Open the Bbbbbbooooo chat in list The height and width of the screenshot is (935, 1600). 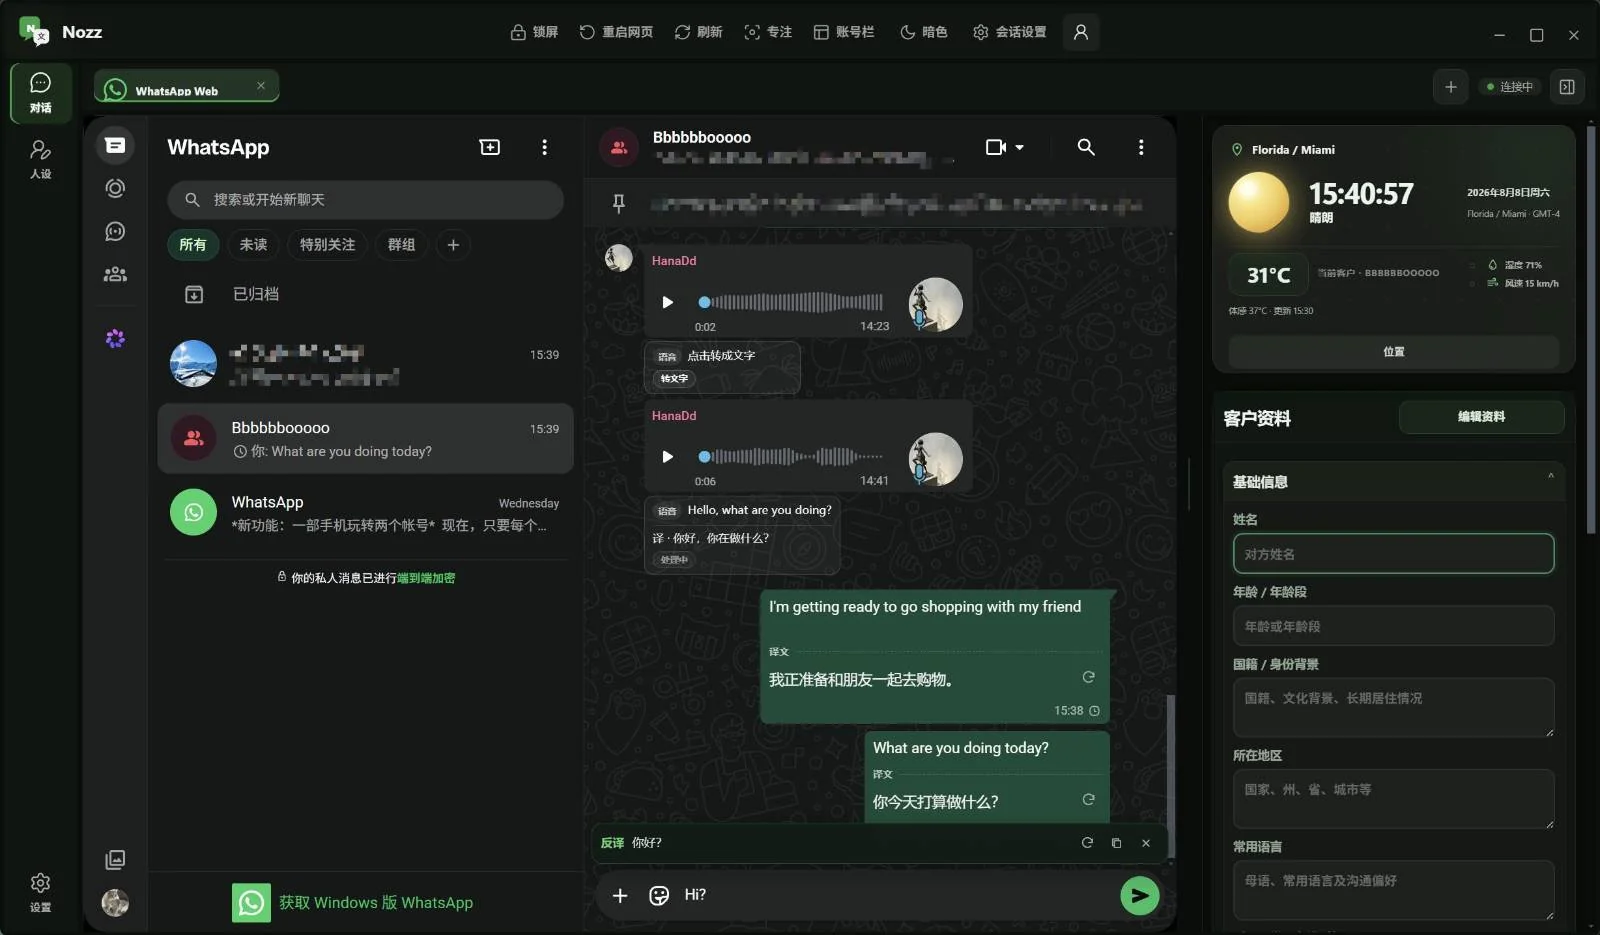point(365,439)
